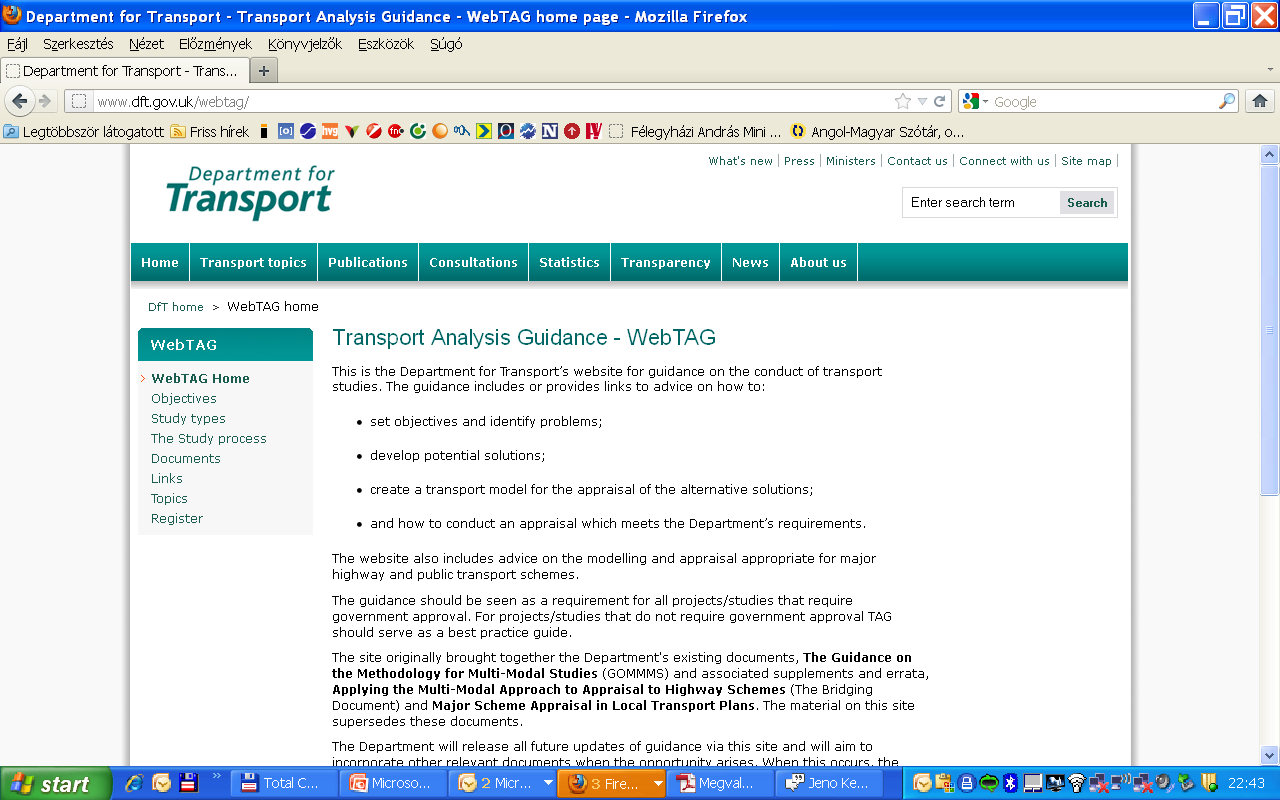Open the Eszközök menu
The image size is (1280, 800).
385,44
